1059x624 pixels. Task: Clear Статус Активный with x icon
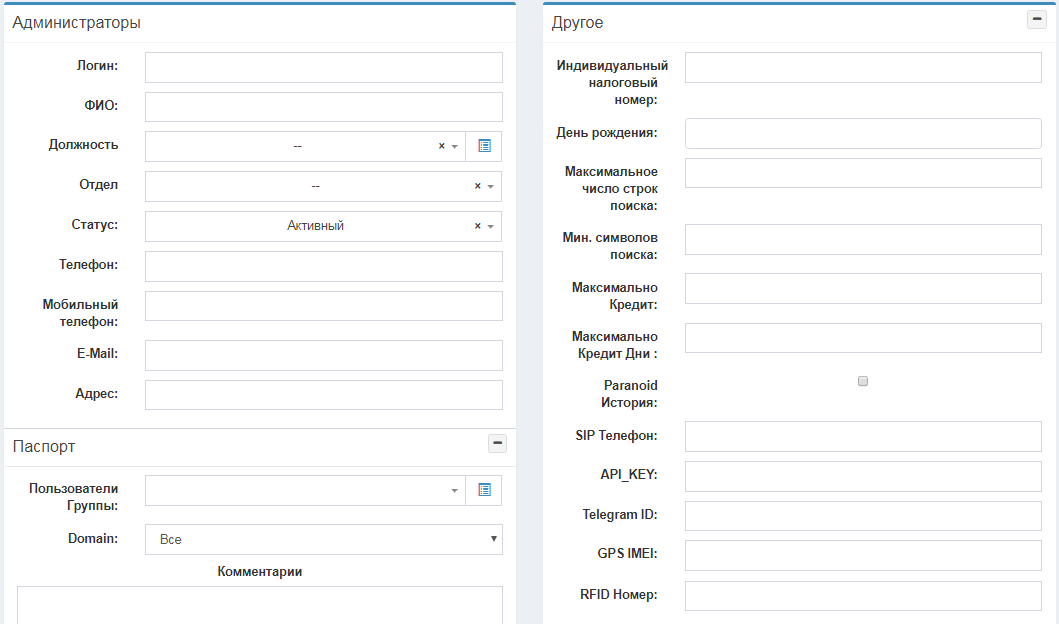tap(477, 226)
